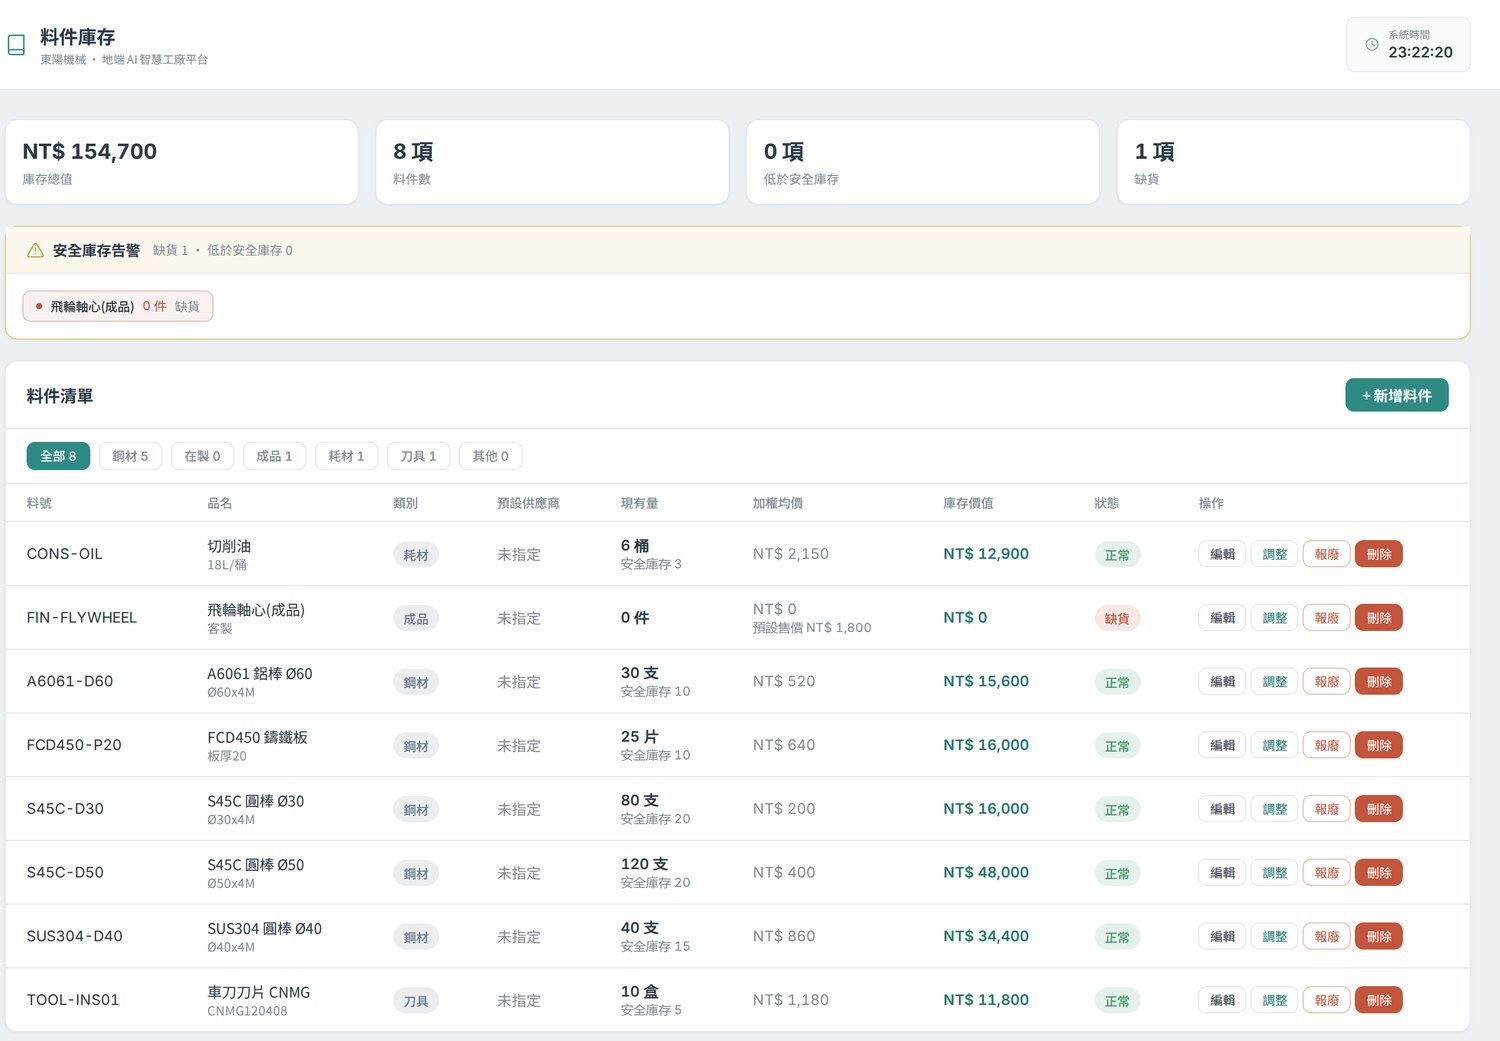Click 編輯 for TOOL-INS01 row
The image size is (1500, 1041).
click(1222, 1000)
